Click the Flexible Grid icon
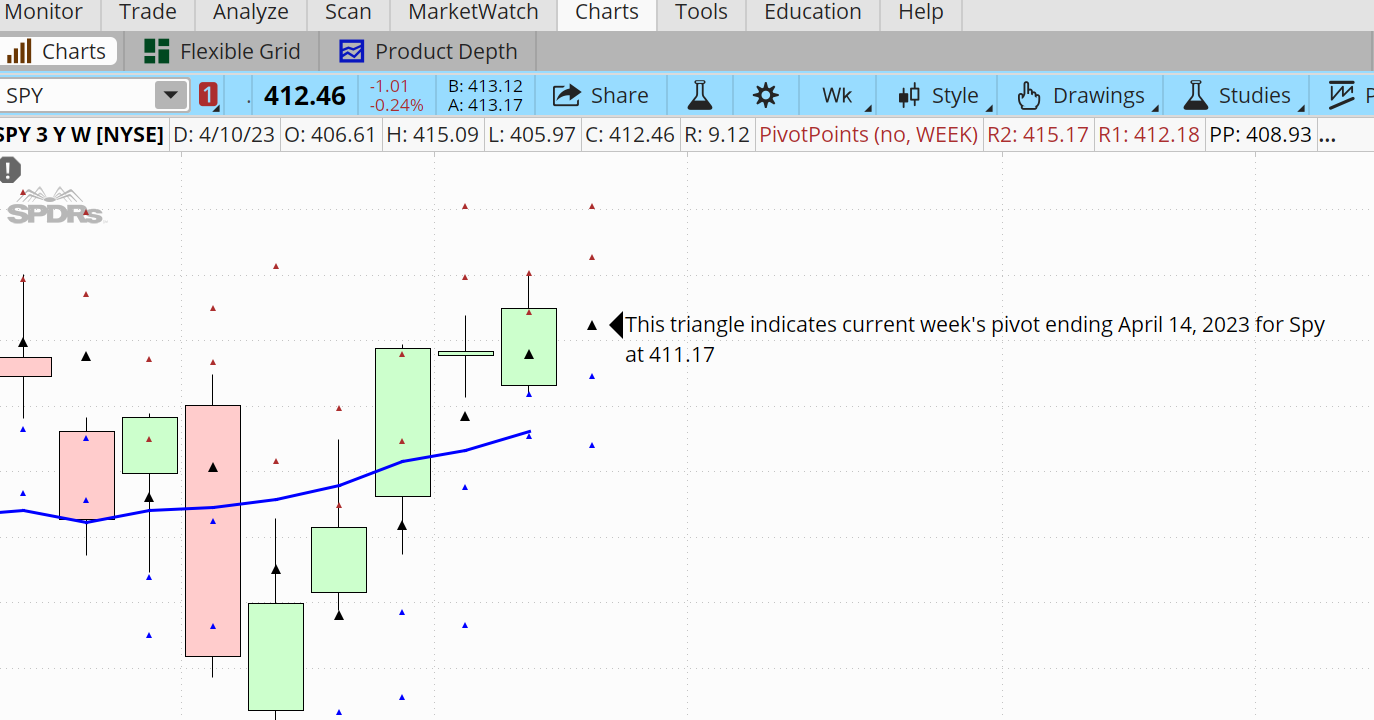The width and height of the screenshot is (1374, 720). (156, 51)
